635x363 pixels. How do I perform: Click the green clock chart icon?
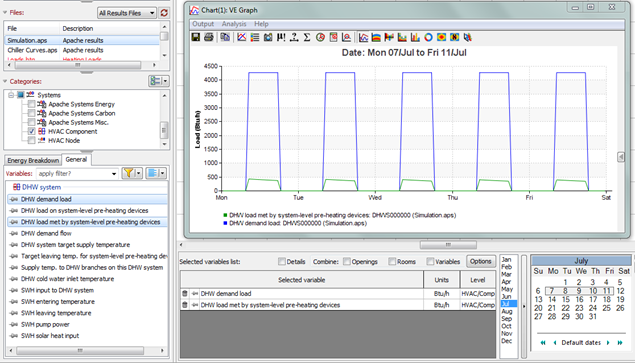tap(320, 37)
